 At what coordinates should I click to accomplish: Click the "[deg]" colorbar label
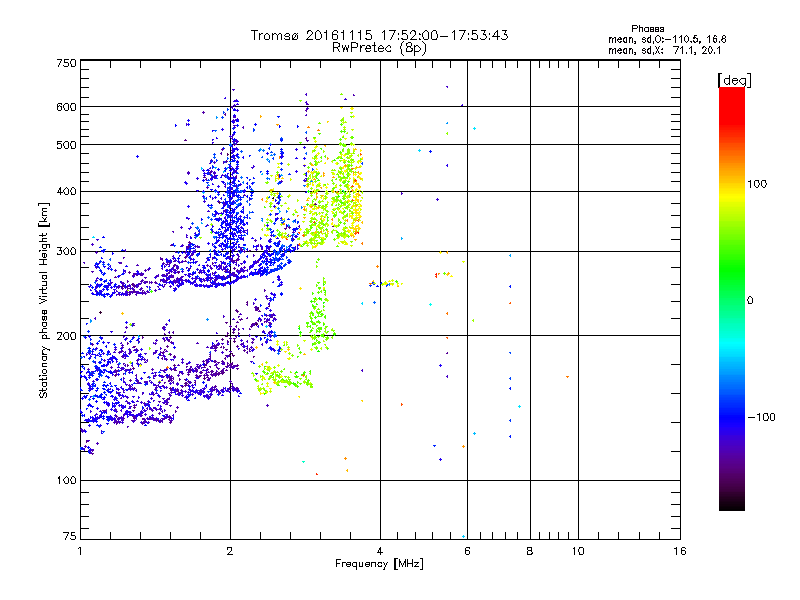coord(734,81)
